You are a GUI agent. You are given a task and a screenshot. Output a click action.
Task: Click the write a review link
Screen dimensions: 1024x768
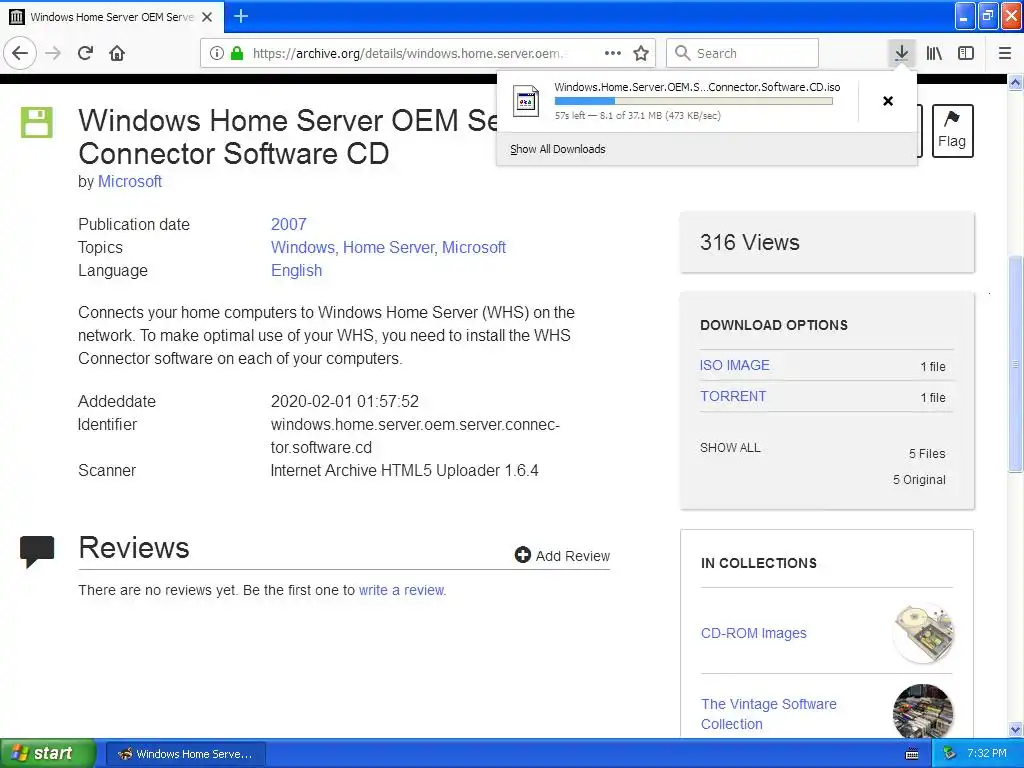tap(402, 590)
